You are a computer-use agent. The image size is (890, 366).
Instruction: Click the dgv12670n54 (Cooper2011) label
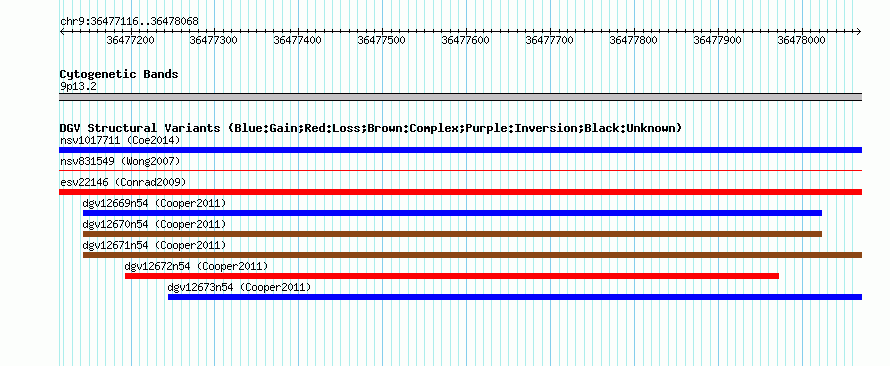click(154, 224)
